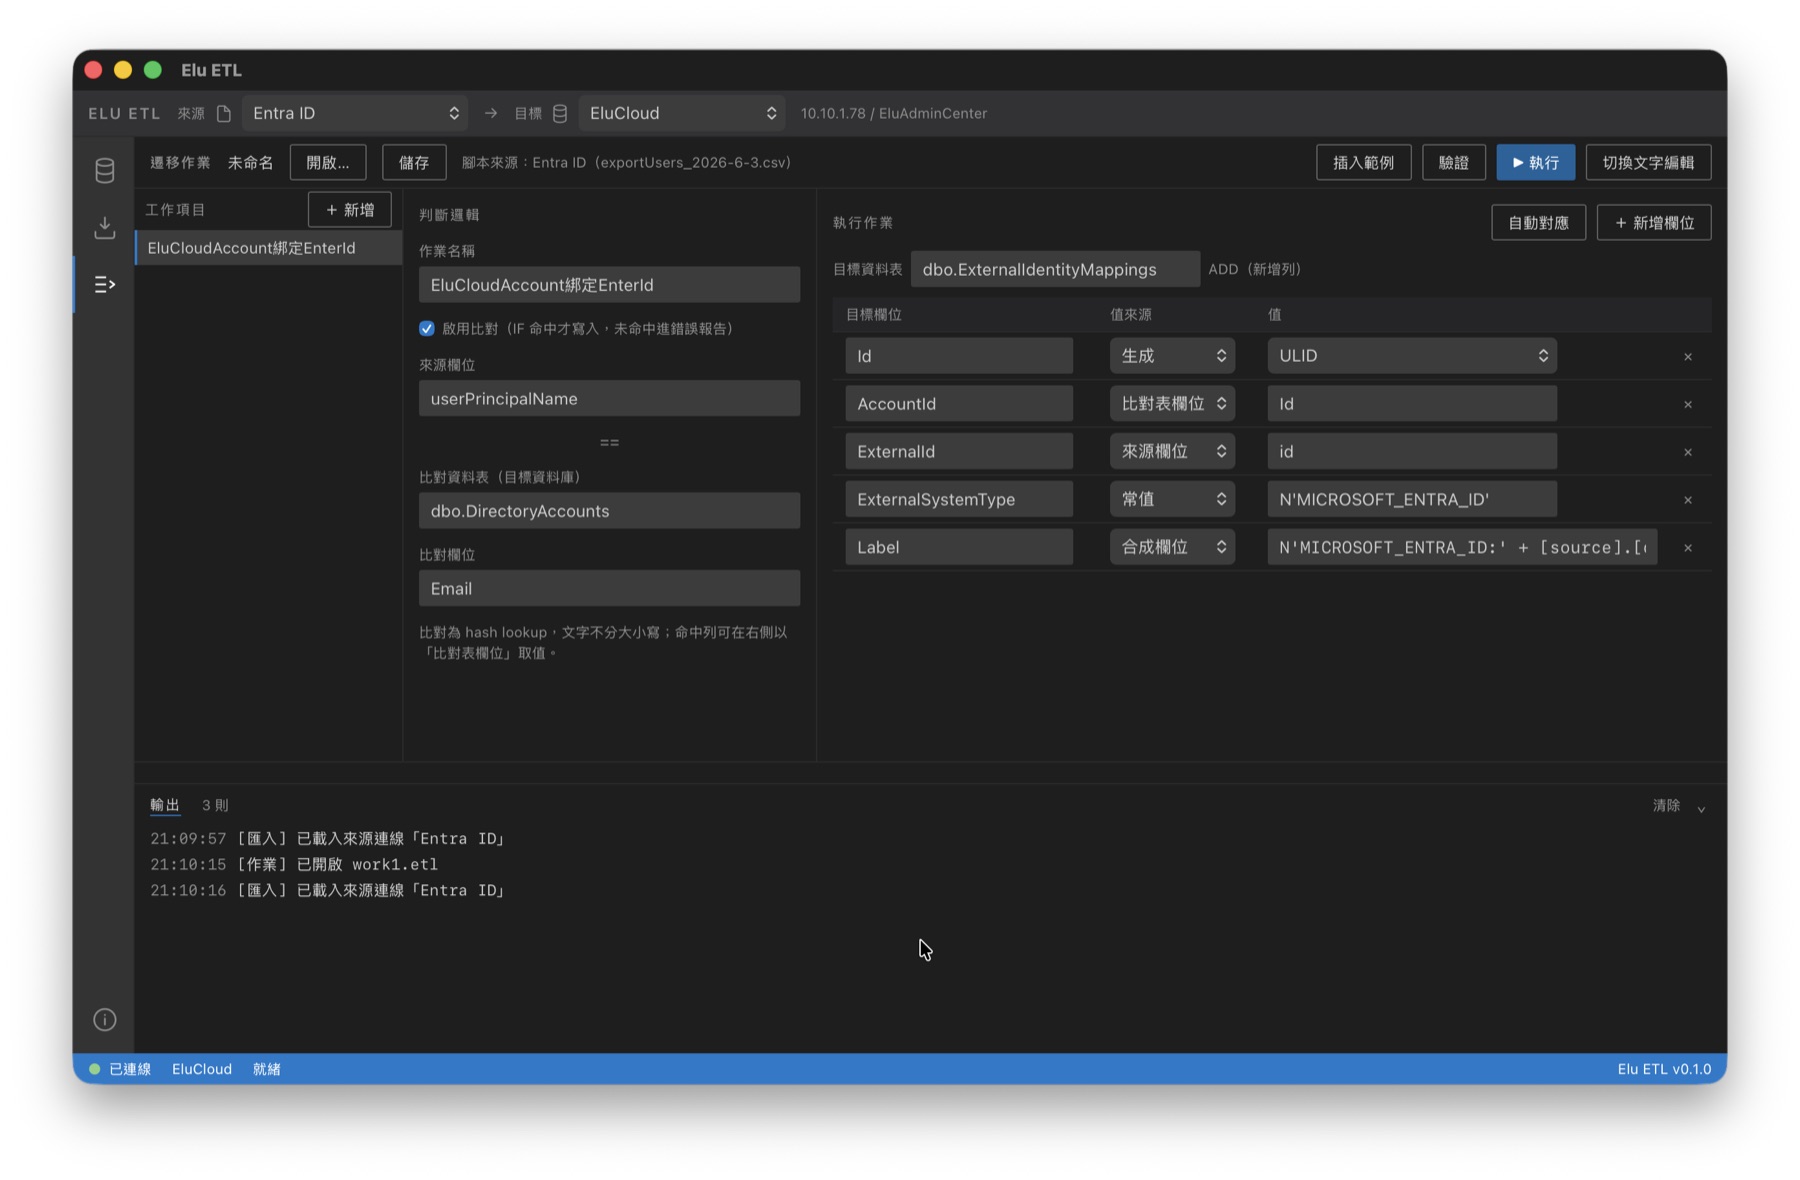The image size is (1800, 1180).
Task: Open value source dropdown for Label row
Action: tap(1172, 548)
